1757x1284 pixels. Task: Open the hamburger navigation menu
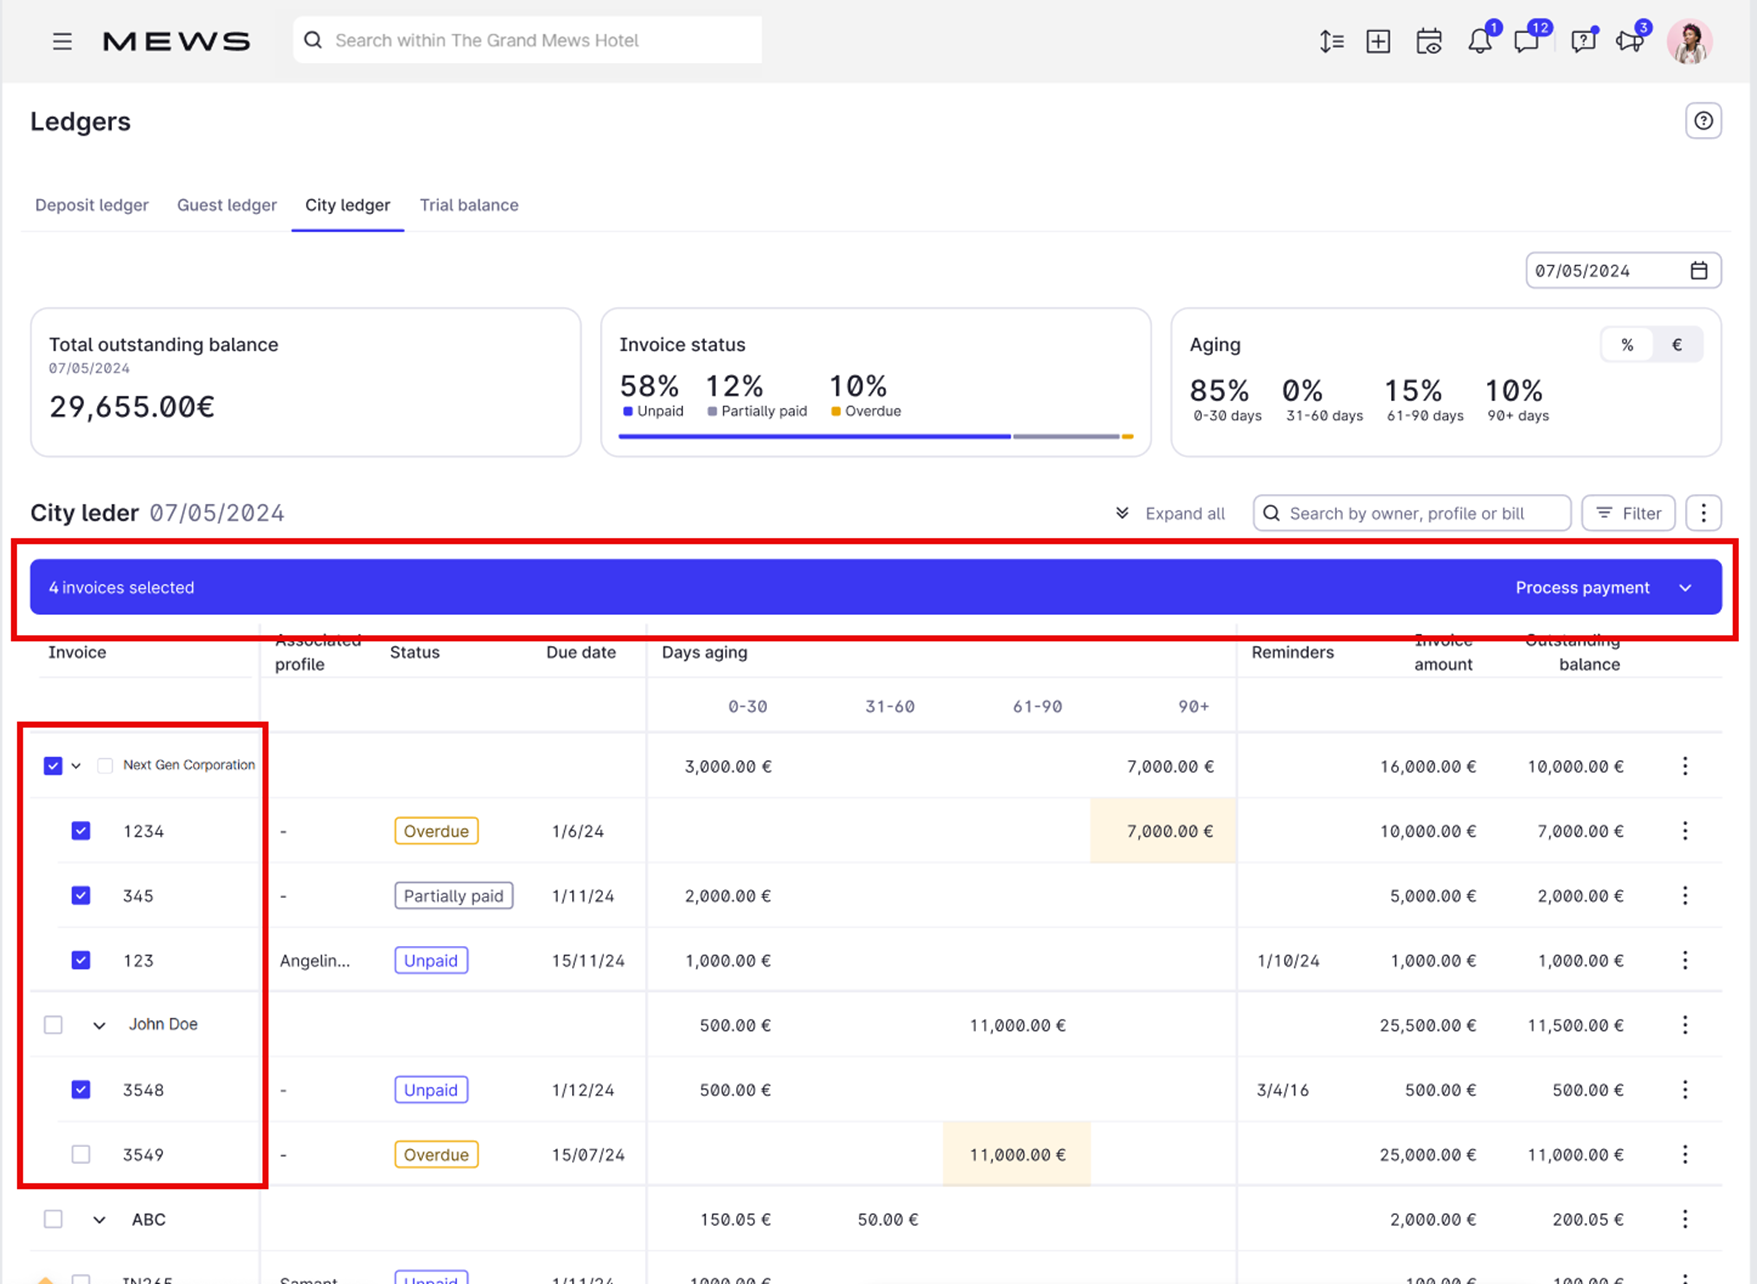62,41
